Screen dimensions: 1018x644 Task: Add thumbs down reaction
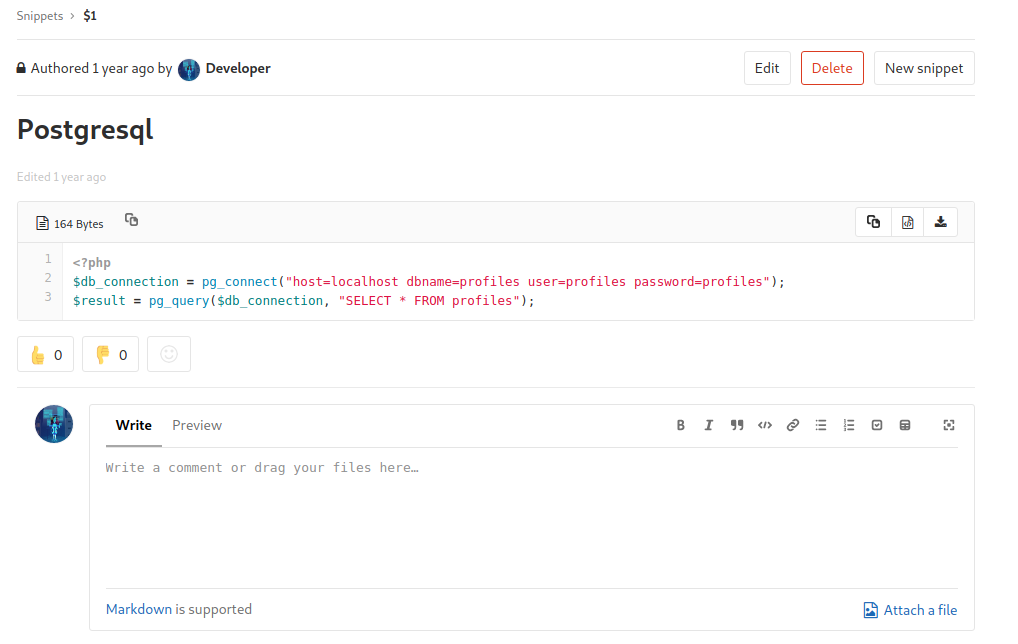[110, 354]
